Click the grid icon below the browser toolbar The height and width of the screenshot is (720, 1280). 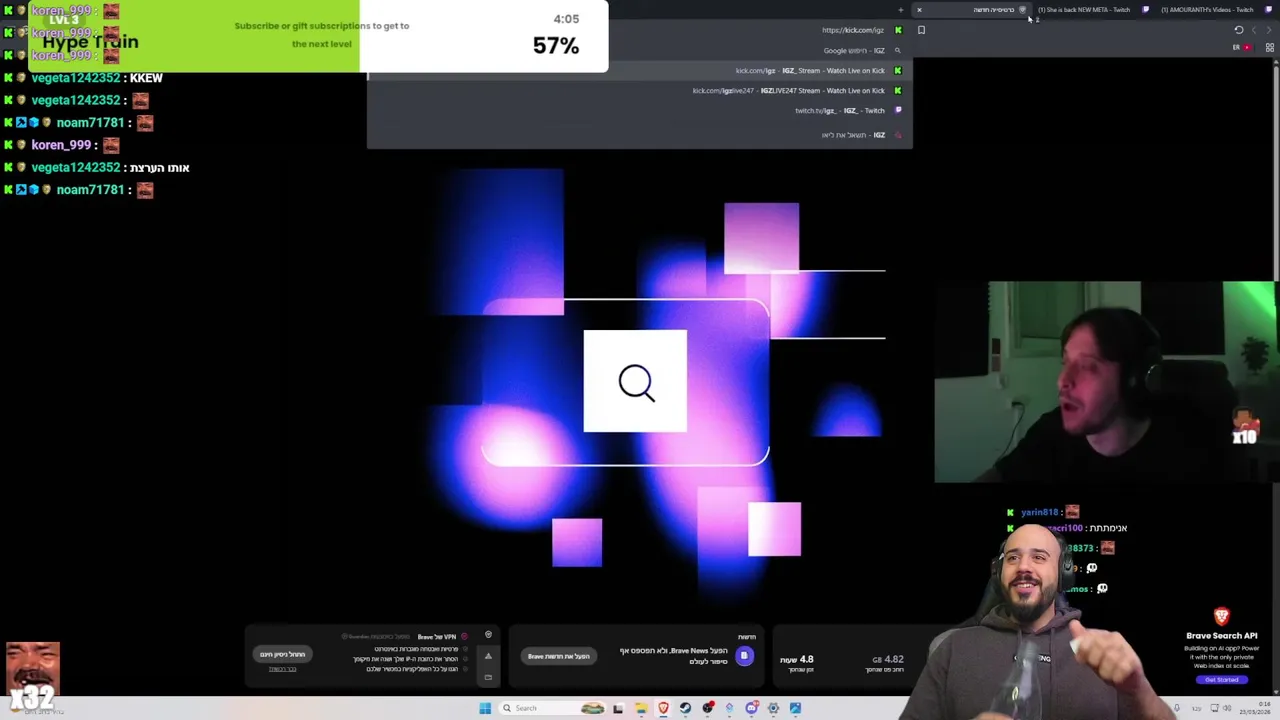(x=1270, y=47)
